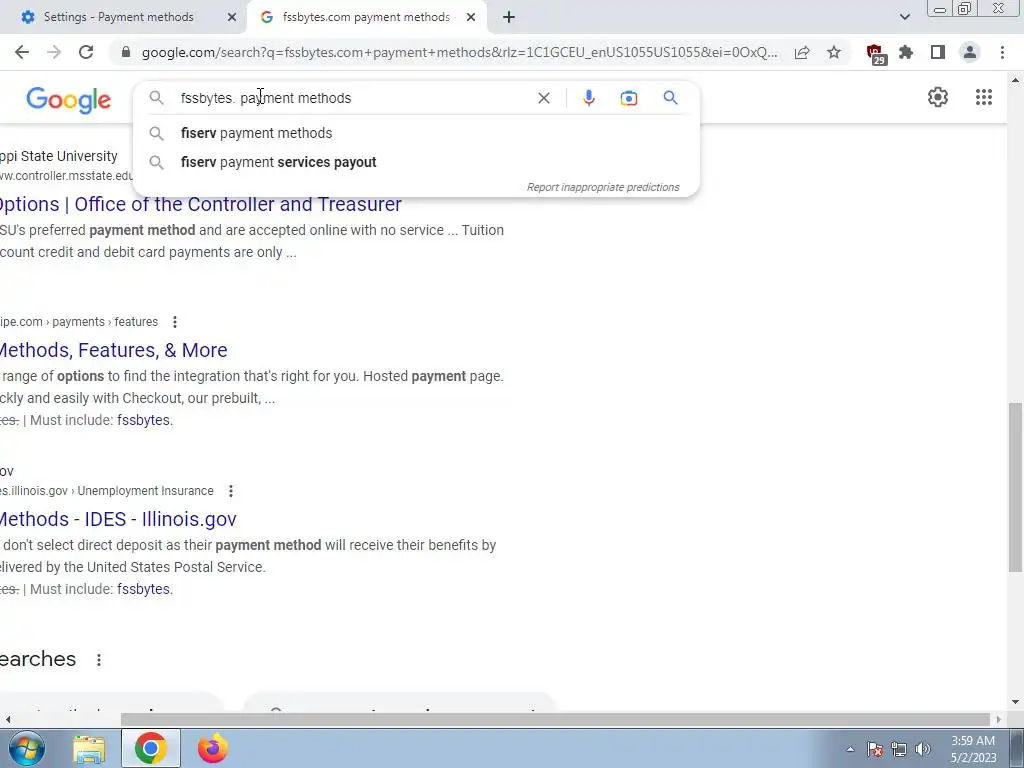Open more options for the payments features result

pos(174,322)
